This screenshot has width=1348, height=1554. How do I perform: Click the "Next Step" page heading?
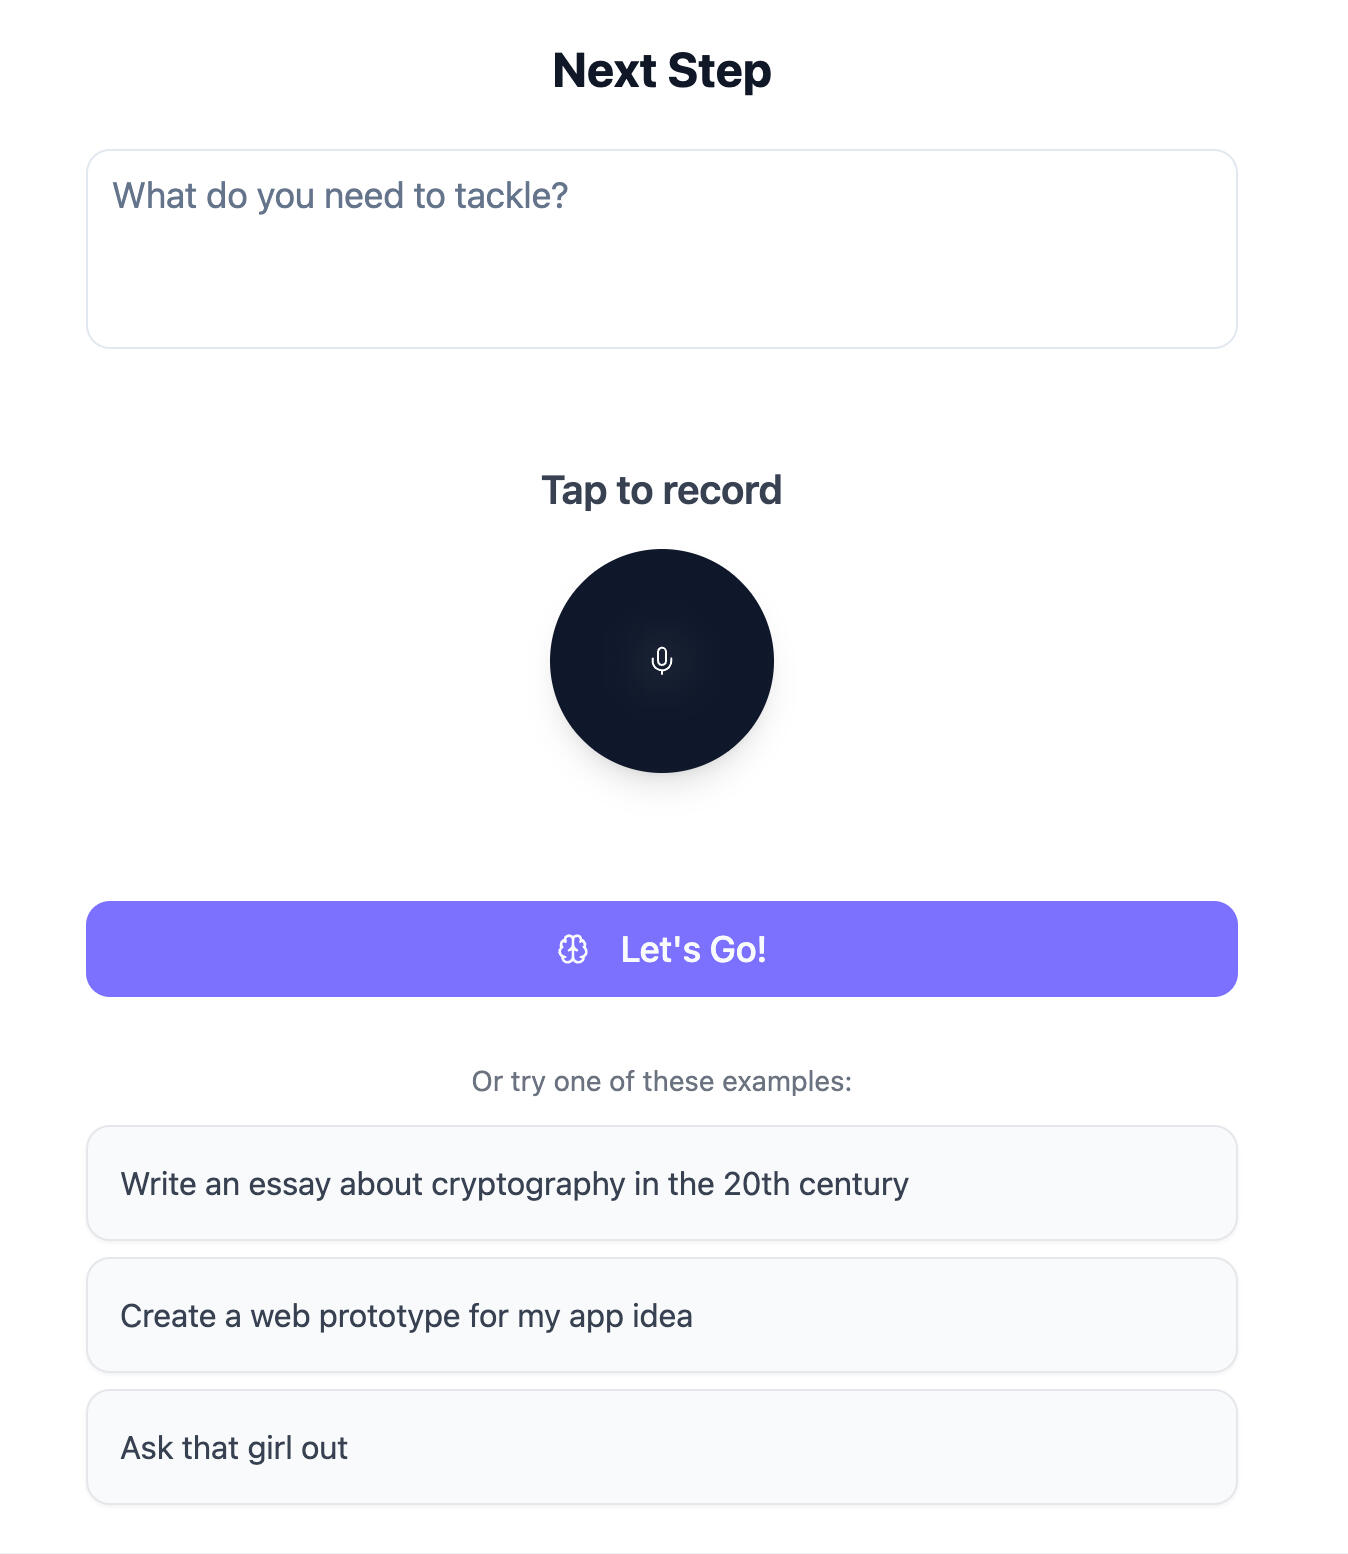[662, 71]
